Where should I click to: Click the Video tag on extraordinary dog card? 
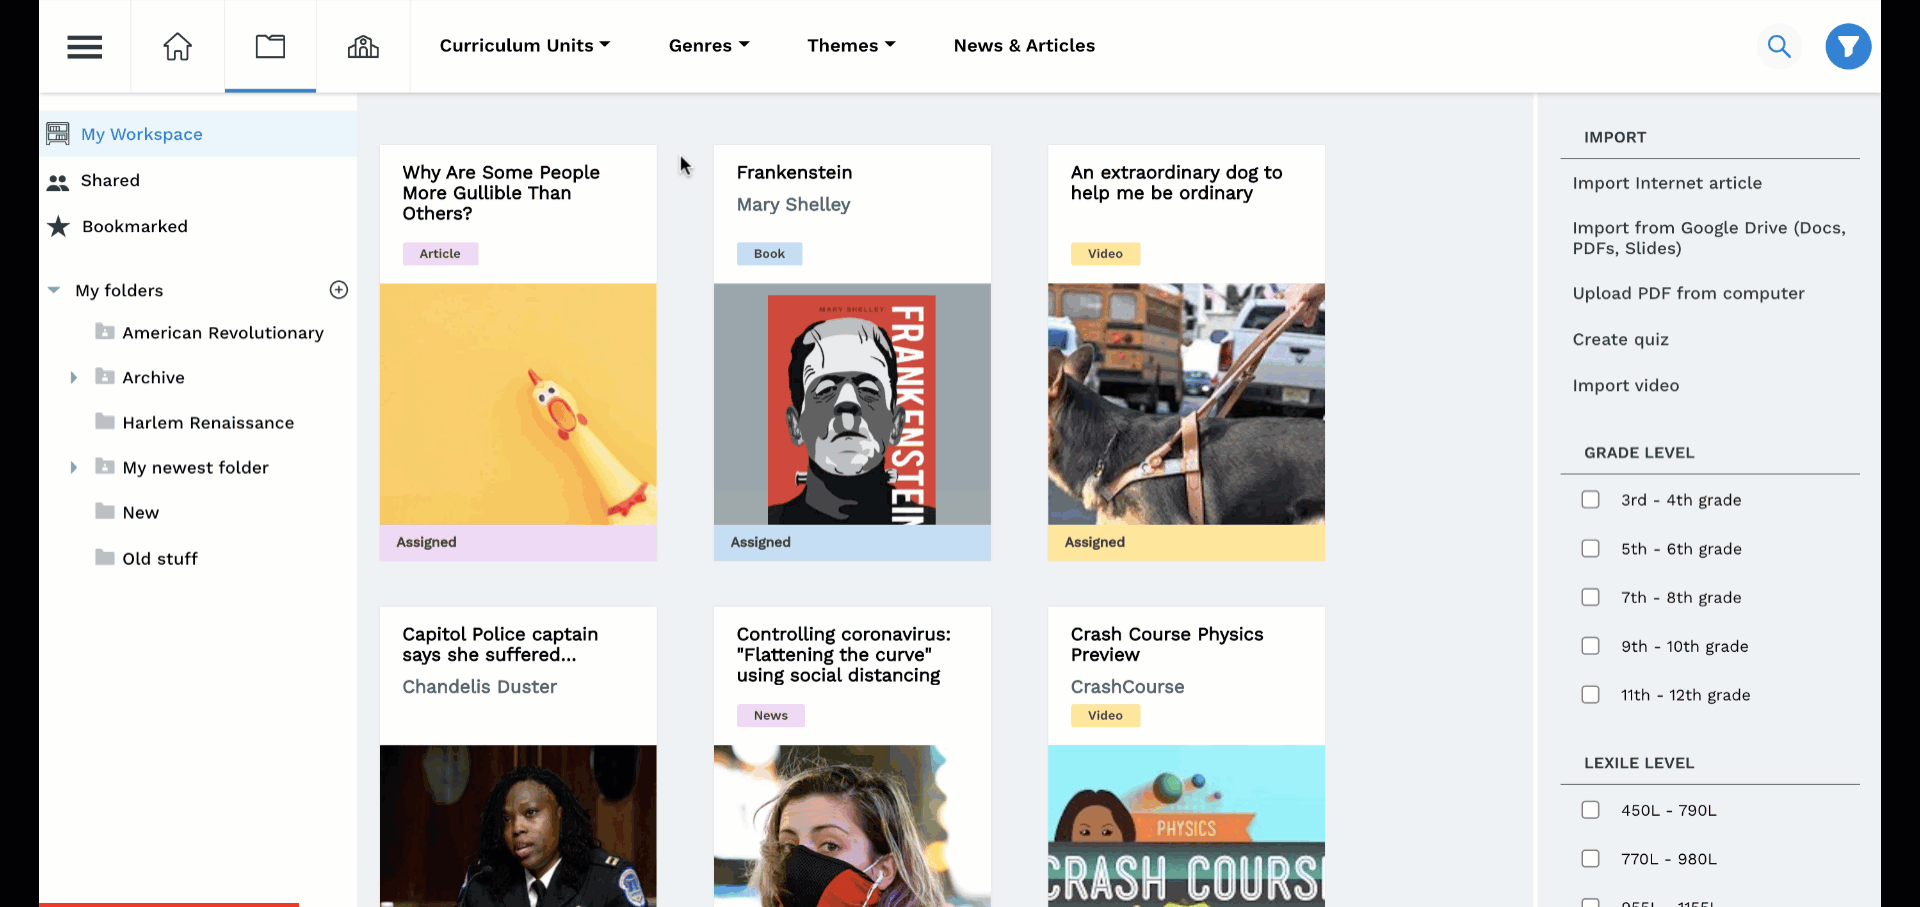[1105, 254]
